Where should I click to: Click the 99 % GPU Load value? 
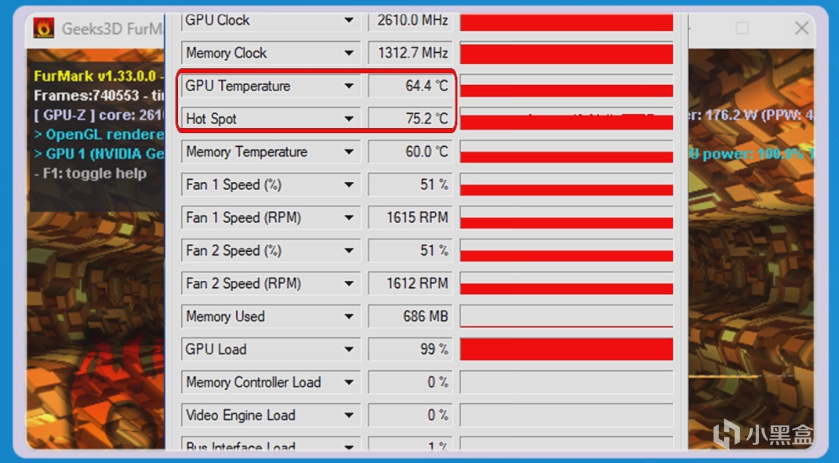tap(410, 350)
